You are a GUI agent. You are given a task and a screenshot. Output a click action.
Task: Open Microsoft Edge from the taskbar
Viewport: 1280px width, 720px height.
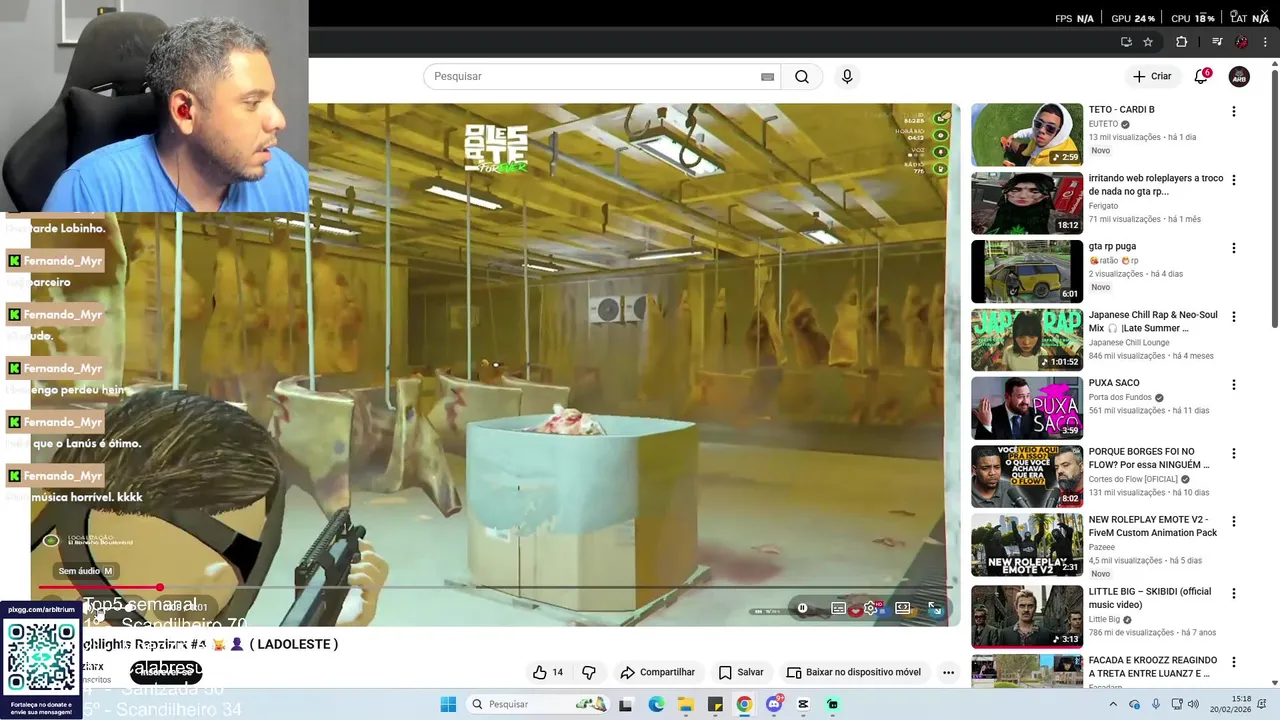click(656, 704)
